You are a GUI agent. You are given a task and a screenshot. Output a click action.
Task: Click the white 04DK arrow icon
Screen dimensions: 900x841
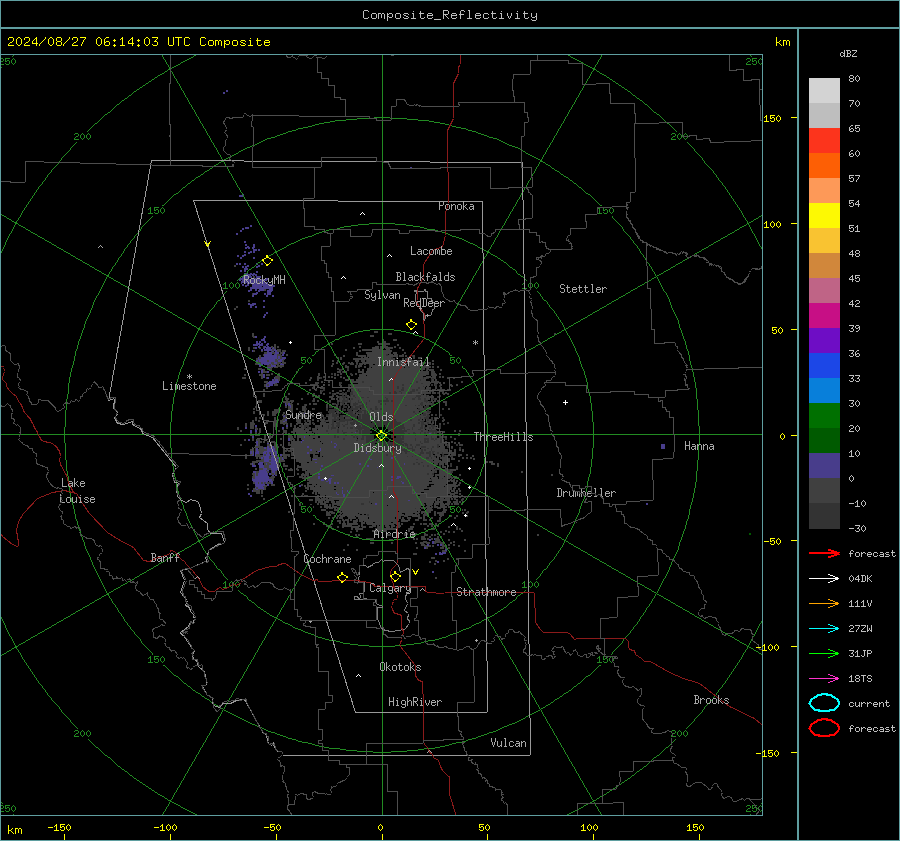[x=824, y=578]
